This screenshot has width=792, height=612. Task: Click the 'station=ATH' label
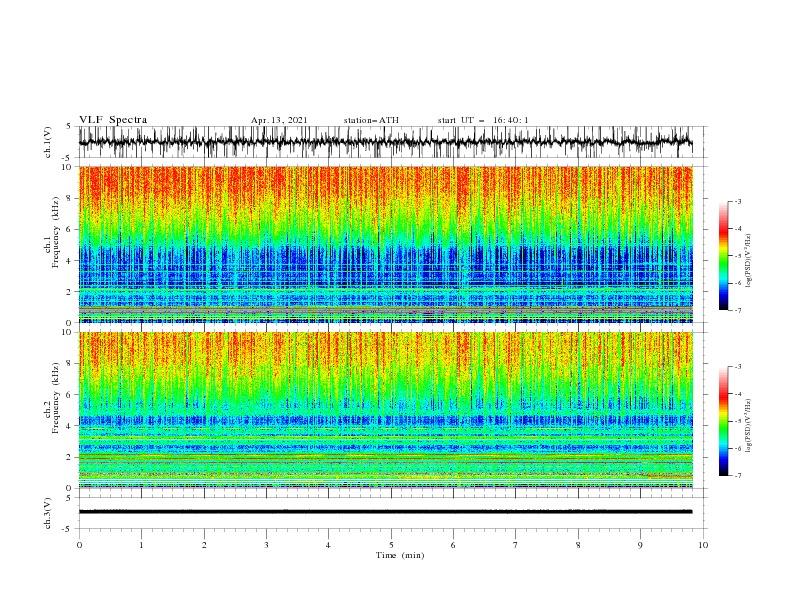(x=371, y=120)
